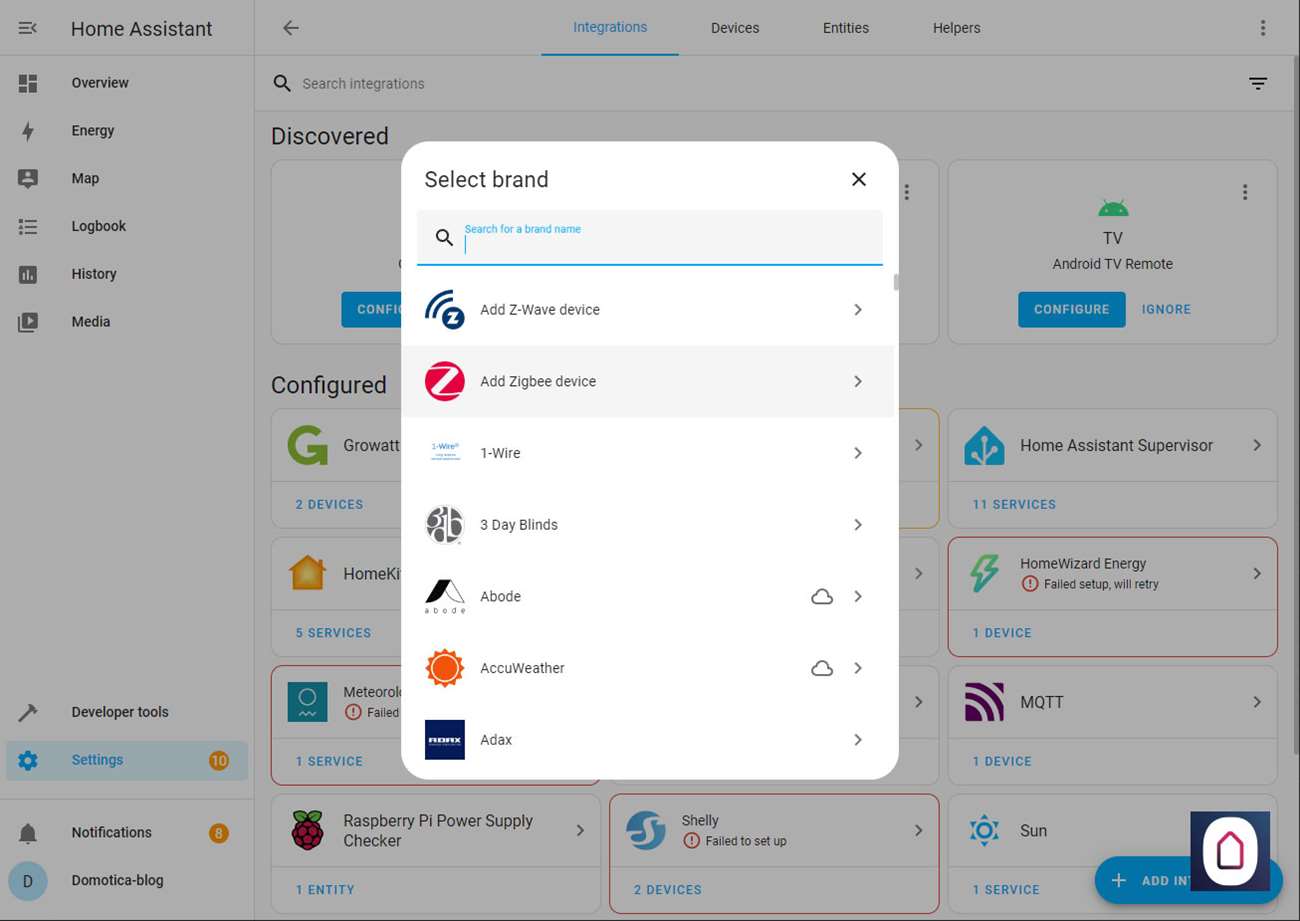Collapse the sidebar menu icon
1300x921 pixels.
[28, 28]
